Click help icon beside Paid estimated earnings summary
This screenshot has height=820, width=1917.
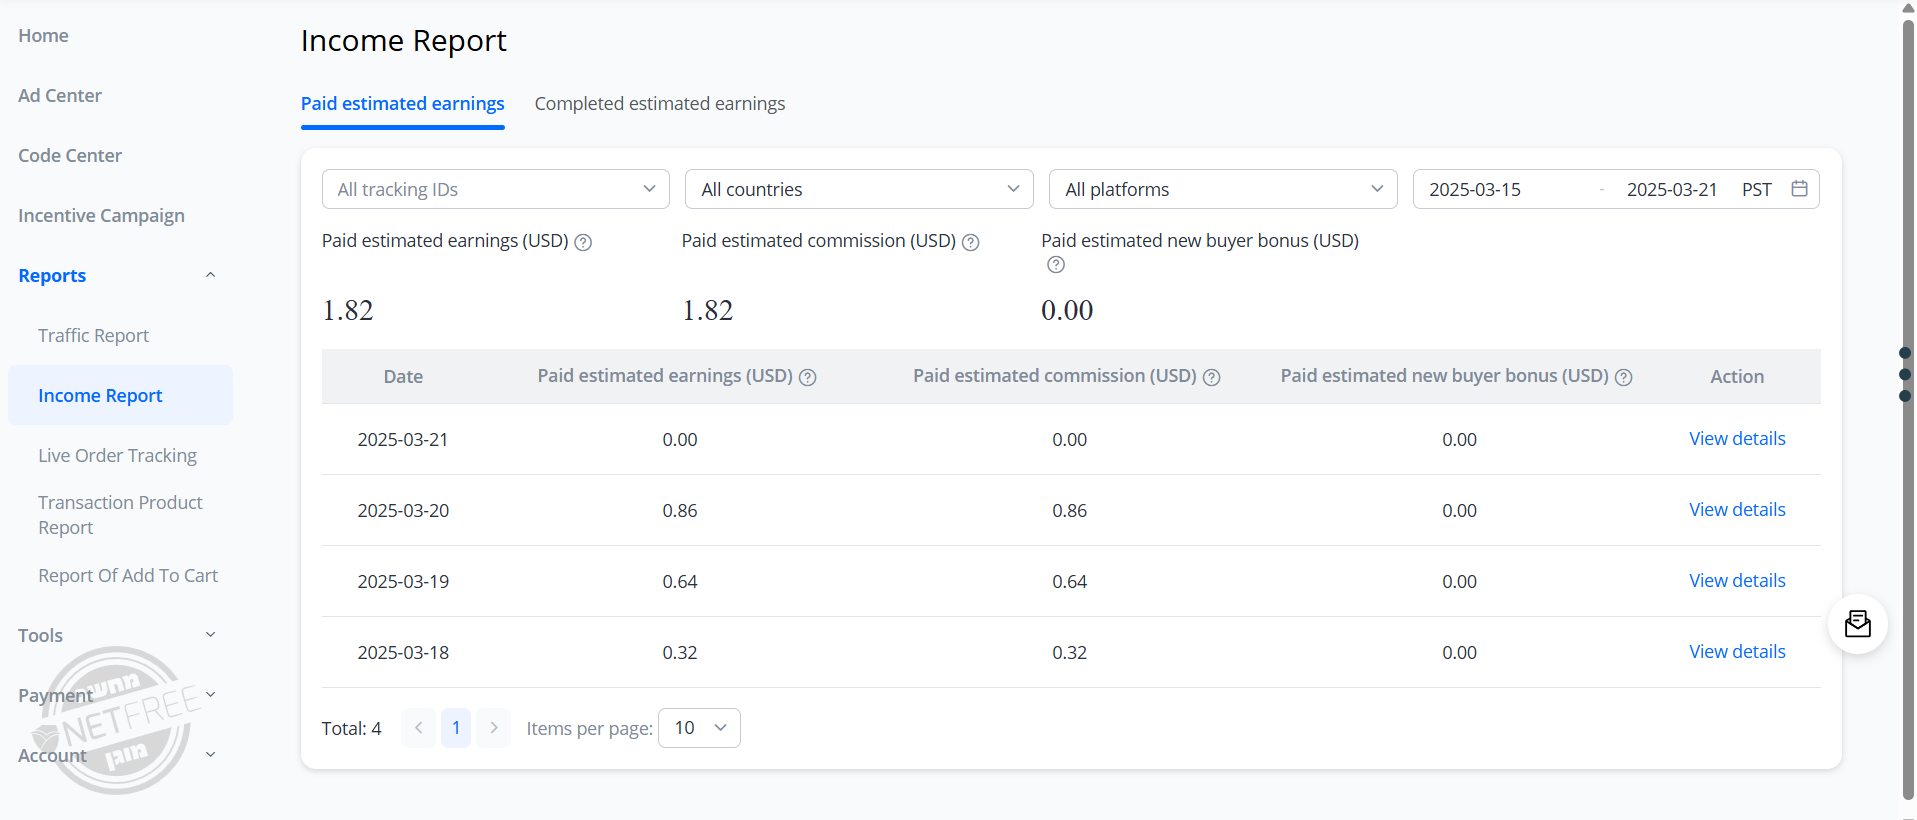coord(583,242)
